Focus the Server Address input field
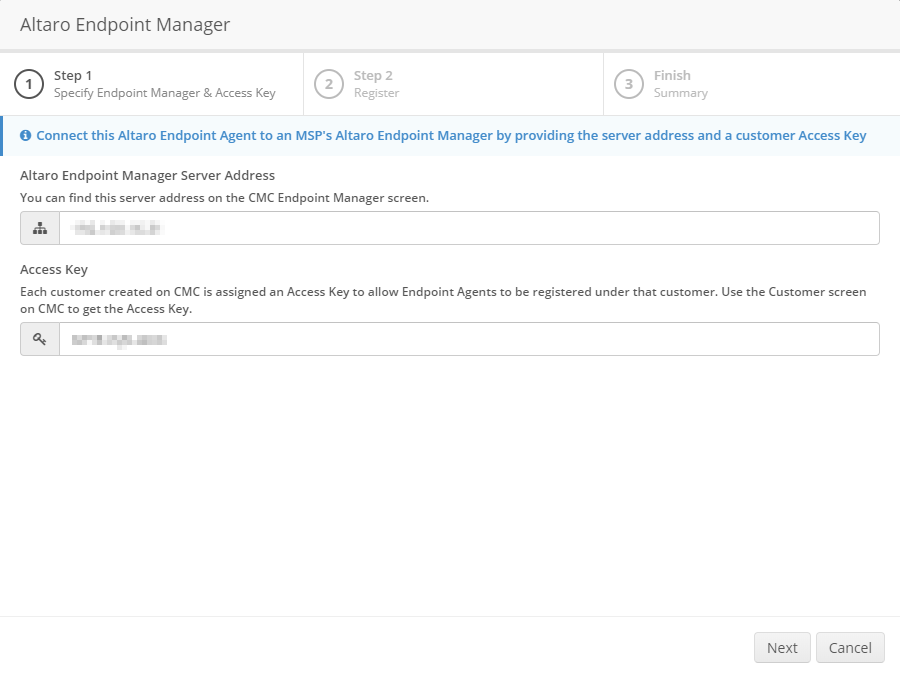Viewport: 900px width, 678px height. coord(469,228)
